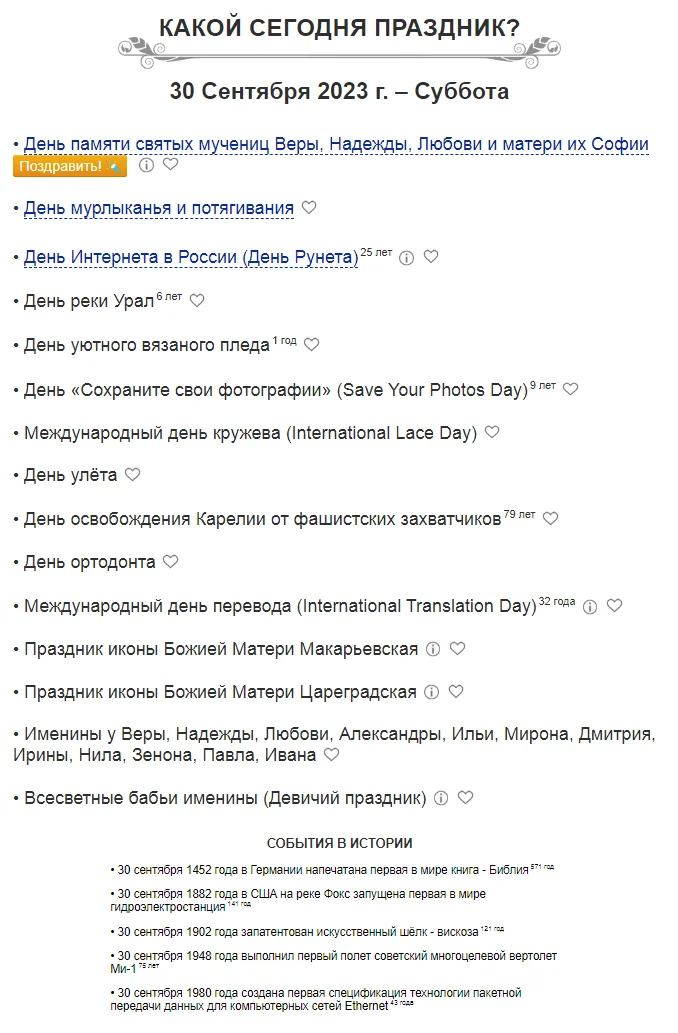Show info for "День Рунета" holiday
Image resolution: width=678 pixels, height=1033 pixels.
tap(406, 257)
